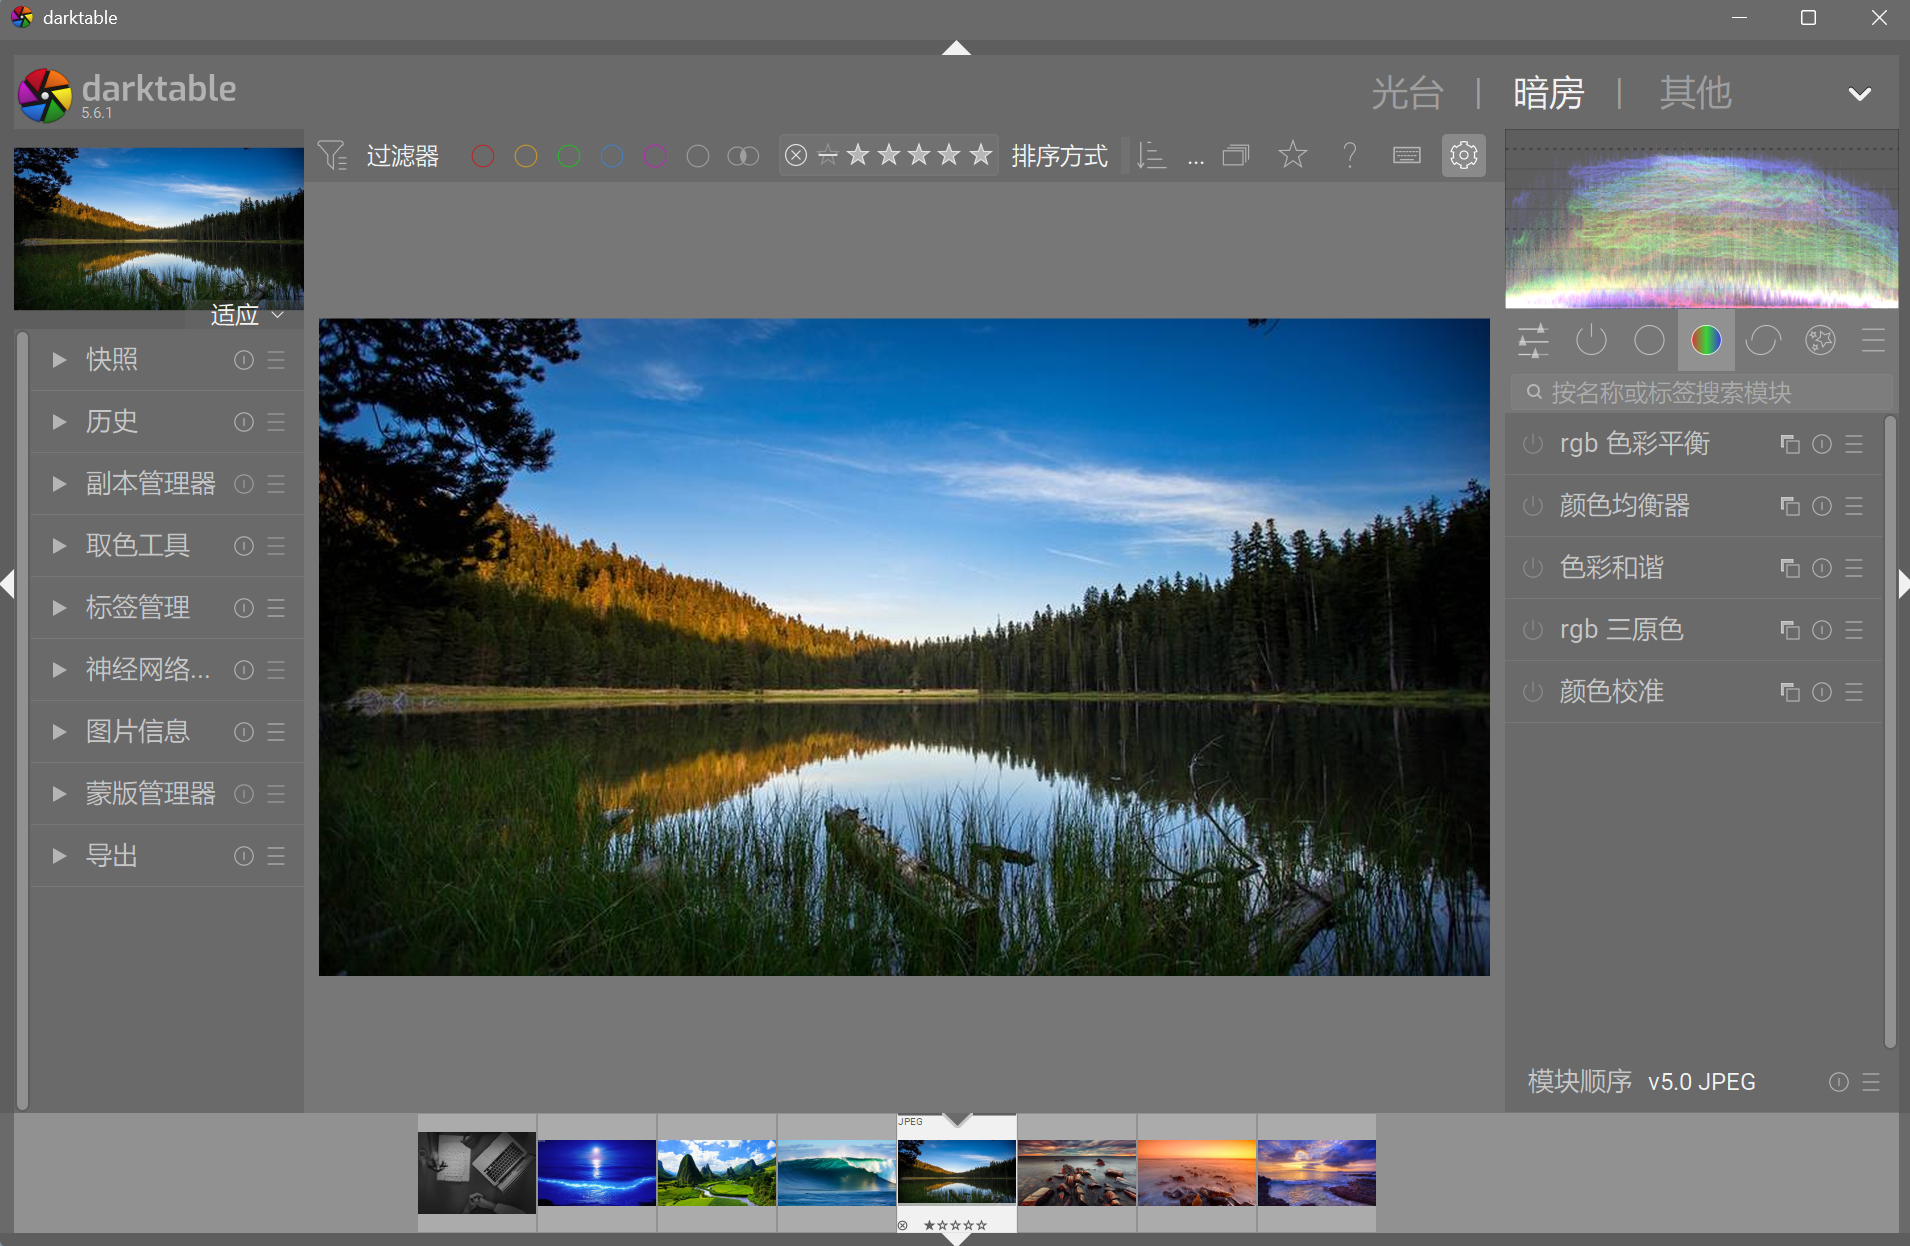Open 模块顺序 presets menu

point(1871,1082)
